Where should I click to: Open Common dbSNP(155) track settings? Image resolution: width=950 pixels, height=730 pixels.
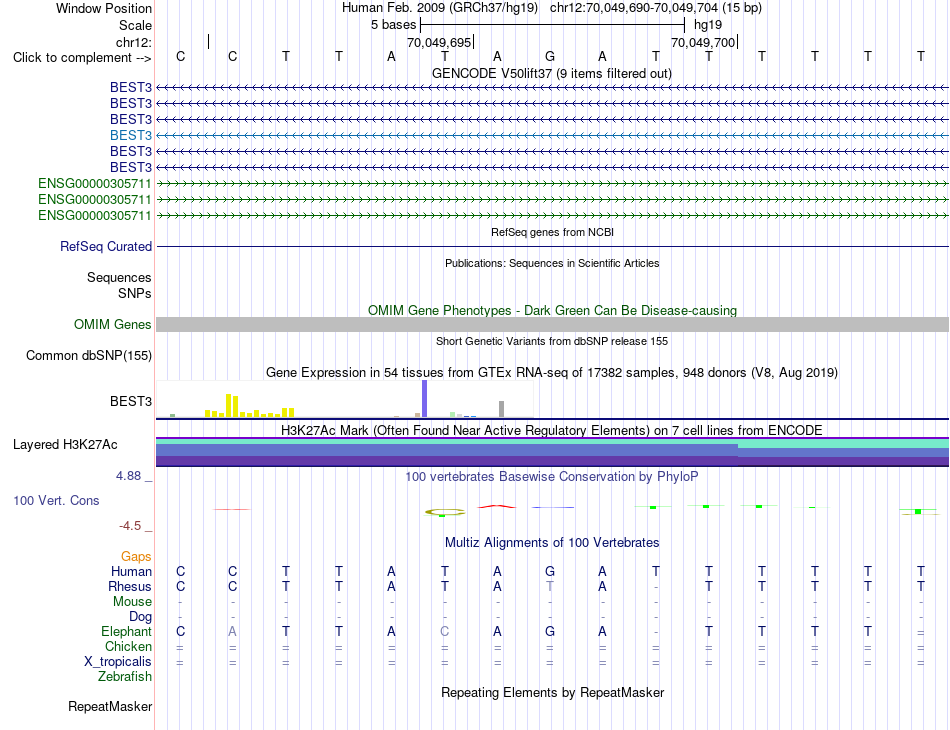(89, 356)
